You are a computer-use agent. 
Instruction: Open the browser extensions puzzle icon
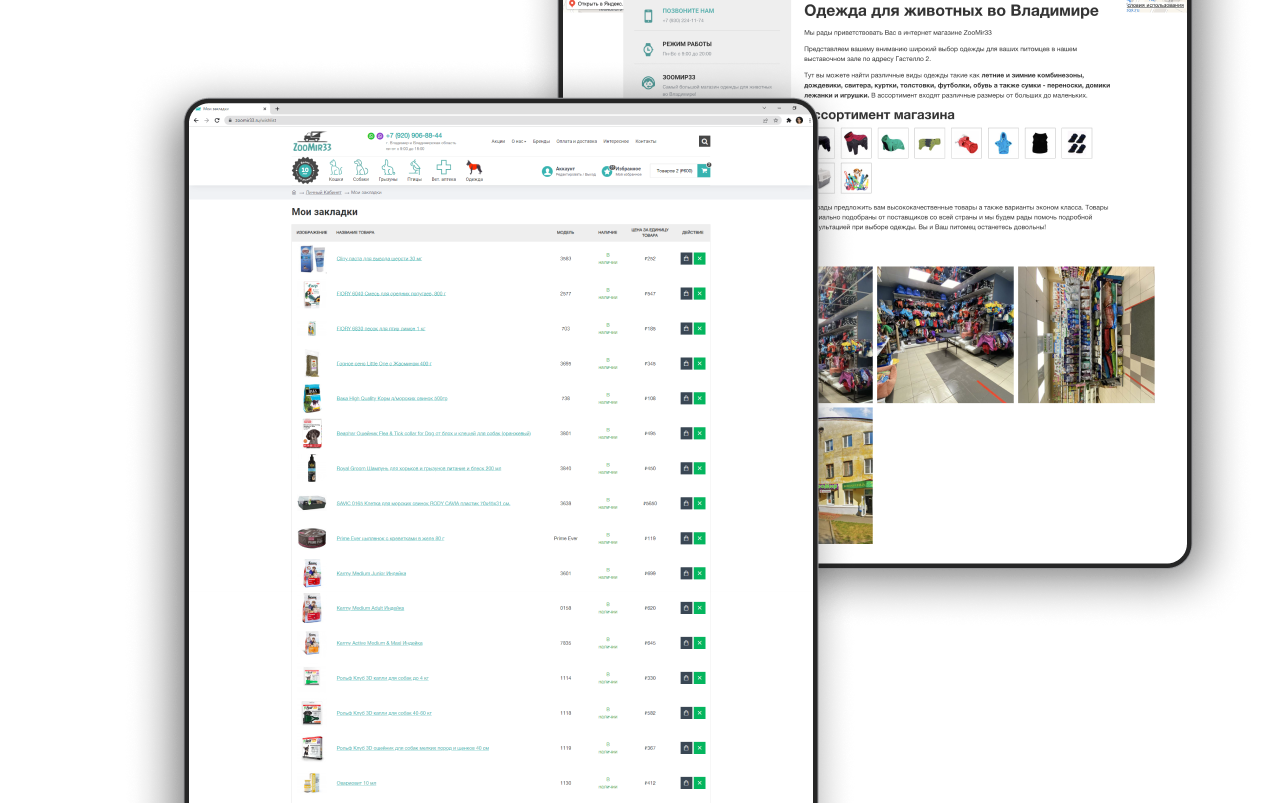[x=789, y=120]
